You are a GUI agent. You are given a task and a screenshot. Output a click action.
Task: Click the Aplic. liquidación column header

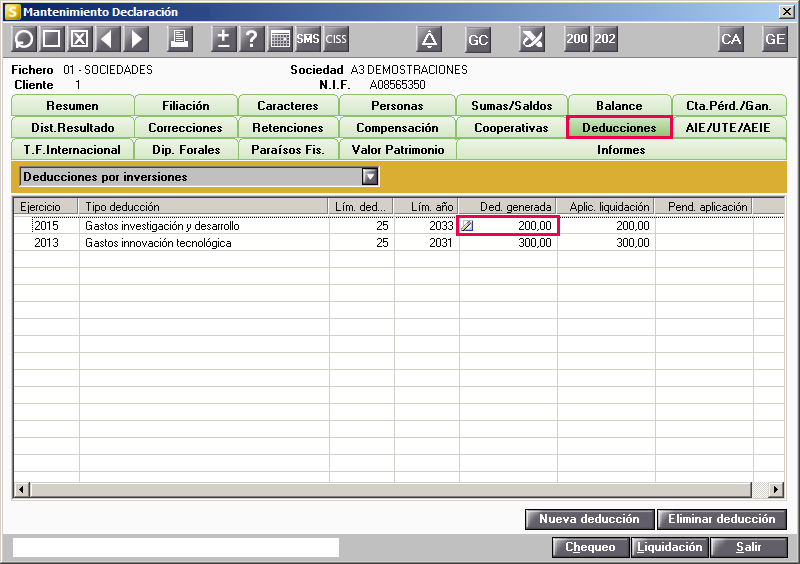pyautogui.click(x=605, y=207)
